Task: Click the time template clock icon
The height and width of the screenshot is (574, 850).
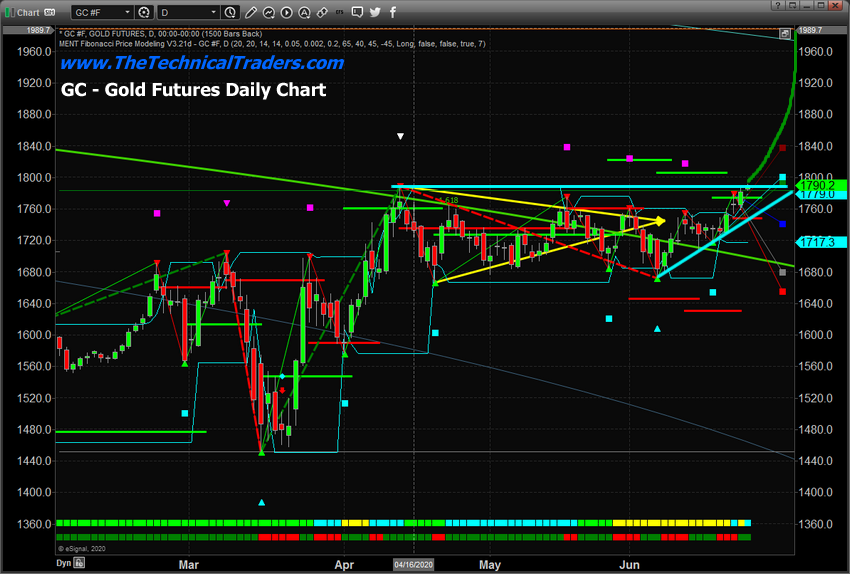Action: (x=230, y=12)
